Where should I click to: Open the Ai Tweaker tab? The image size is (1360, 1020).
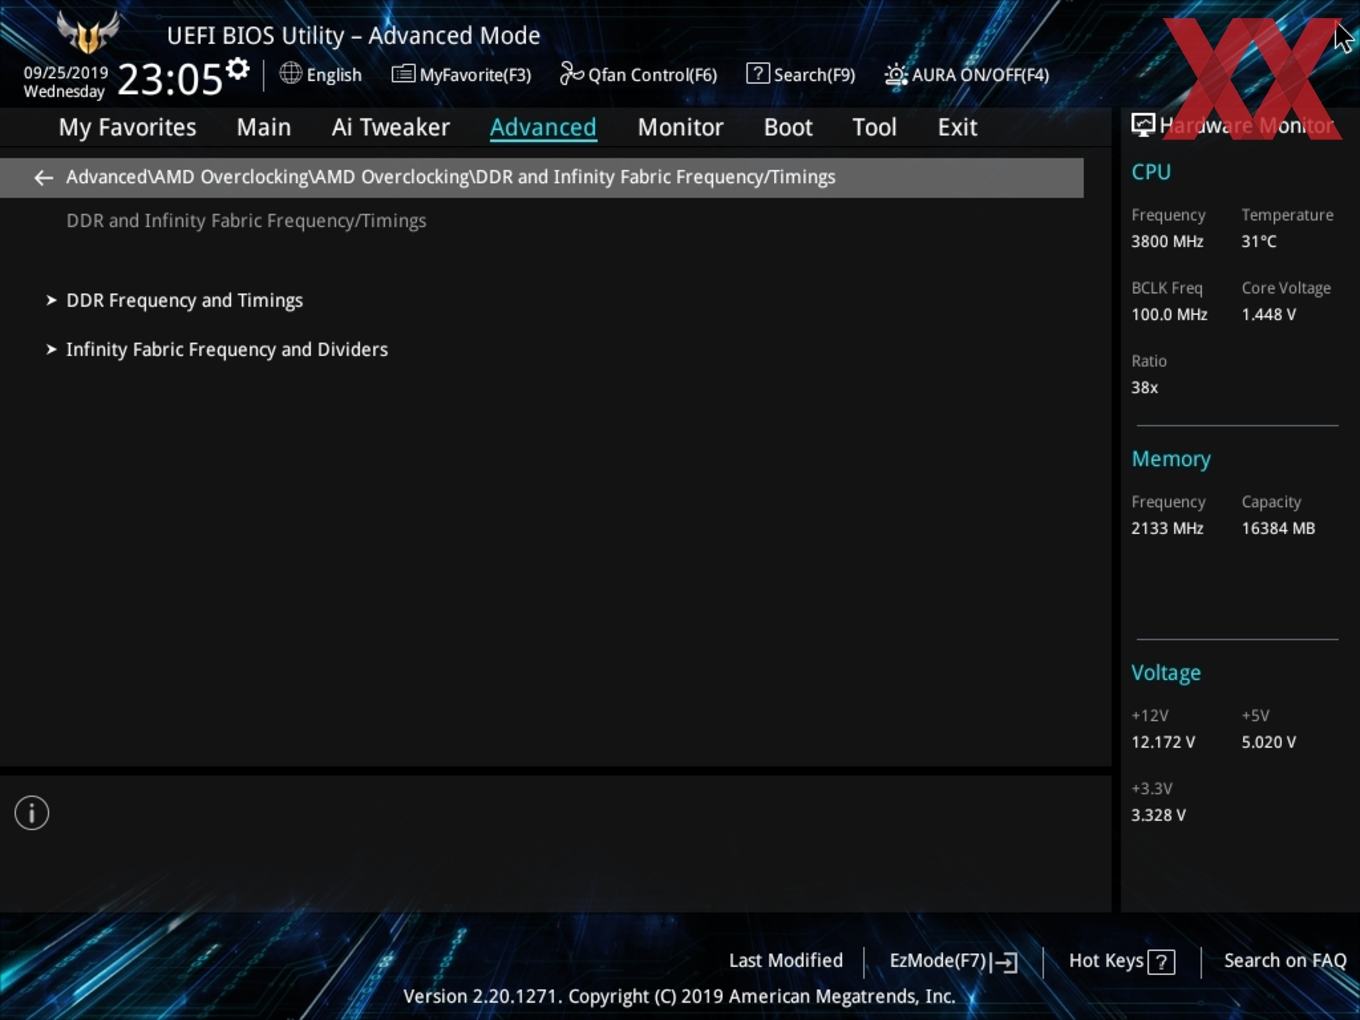(x=391, y=127)
